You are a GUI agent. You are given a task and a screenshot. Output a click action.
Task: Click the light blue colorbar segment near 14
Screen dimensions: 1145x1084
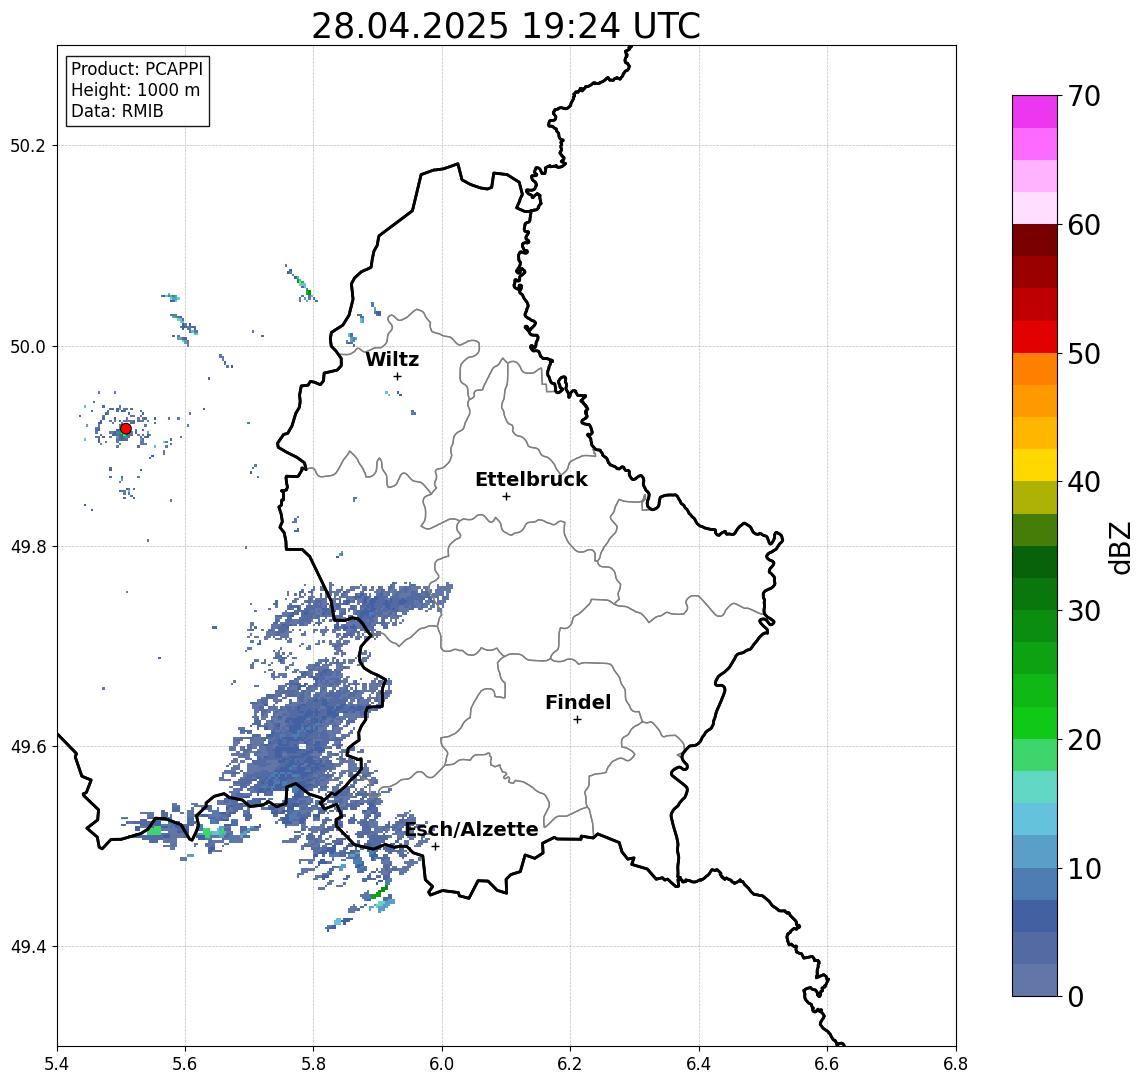point(1035,819)
